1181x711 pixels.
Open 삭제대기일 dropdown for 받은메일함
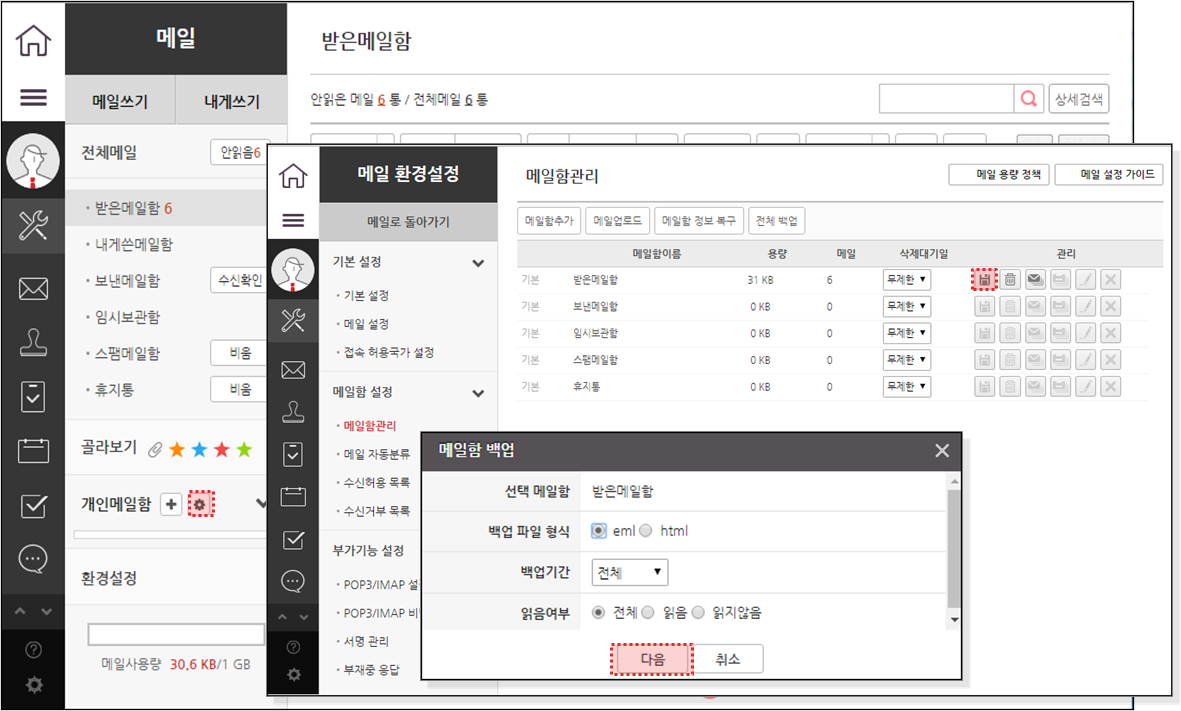pyautogui.click(x=906, y=280)
